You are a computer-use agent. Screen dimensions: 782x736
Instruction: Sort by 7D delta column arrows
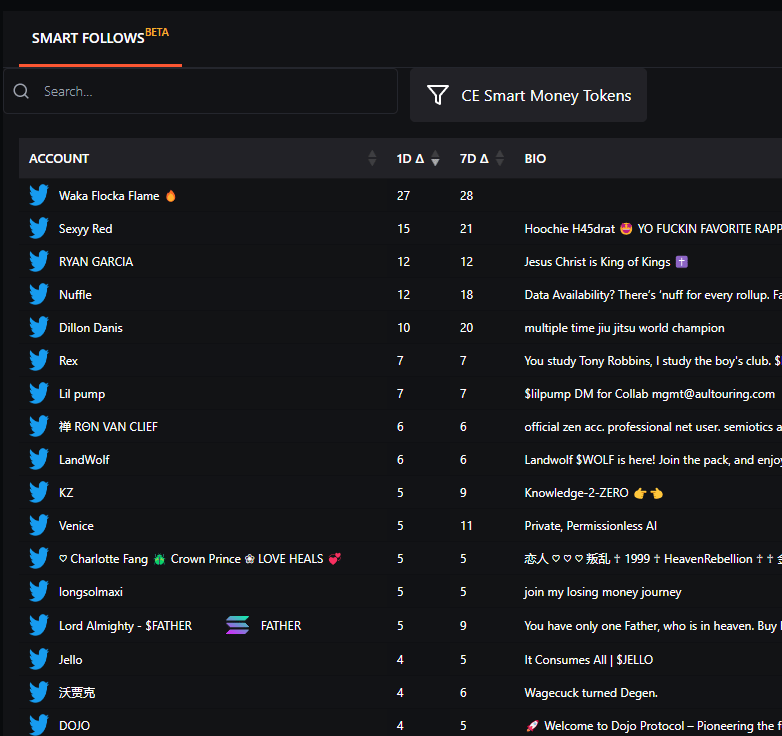click(500, 158)
